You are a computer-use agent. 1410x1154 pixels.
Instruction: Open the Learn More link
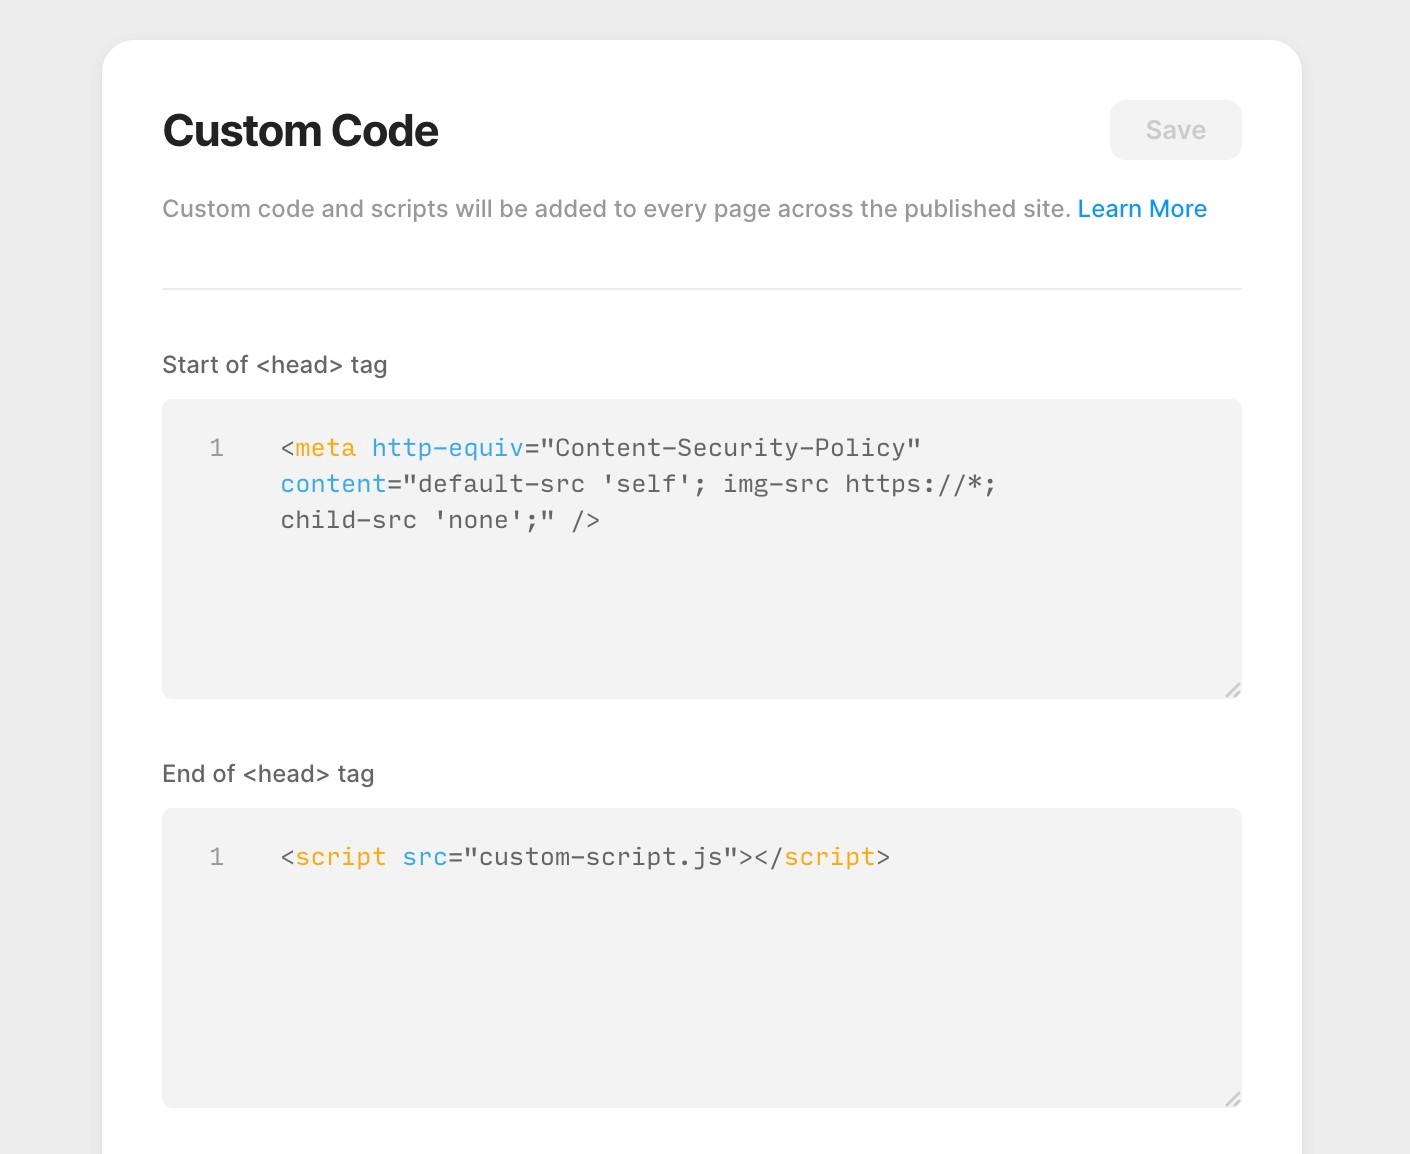[x=1141, y=209]
